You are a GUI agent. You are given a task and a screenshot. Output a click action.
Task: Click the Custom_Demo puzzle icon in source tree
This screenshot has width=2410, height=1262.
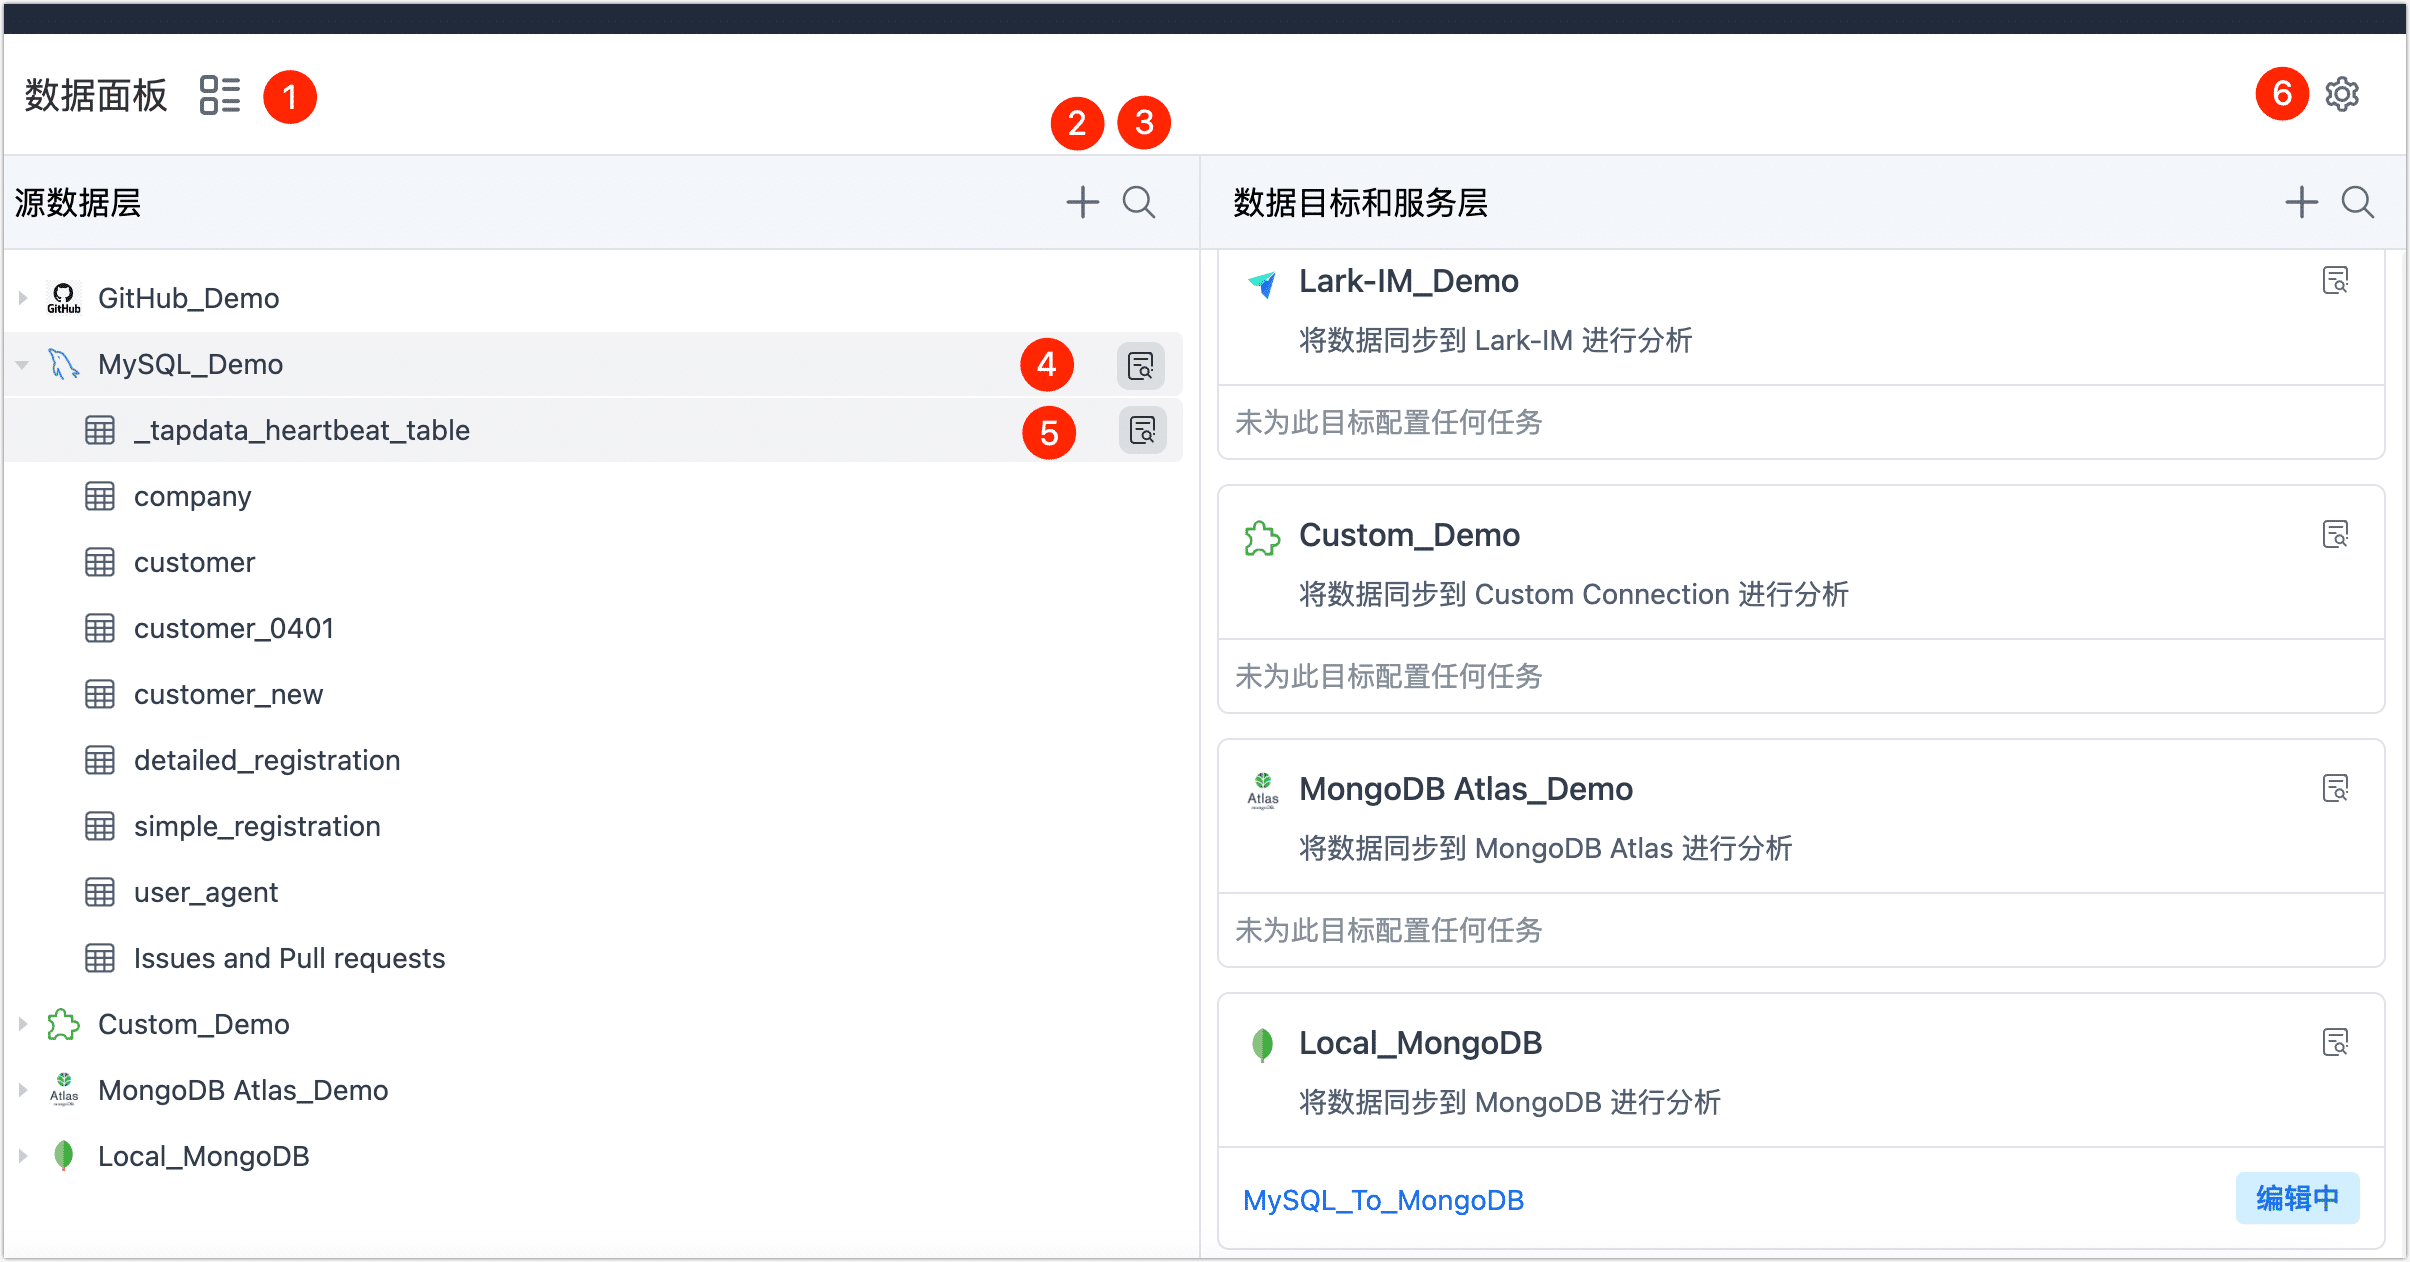[x=64, y=1024]
